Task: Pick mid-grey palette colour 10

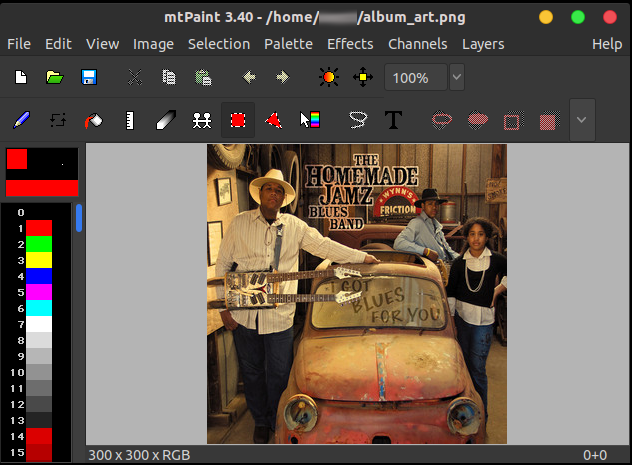Action: point(39,372)
